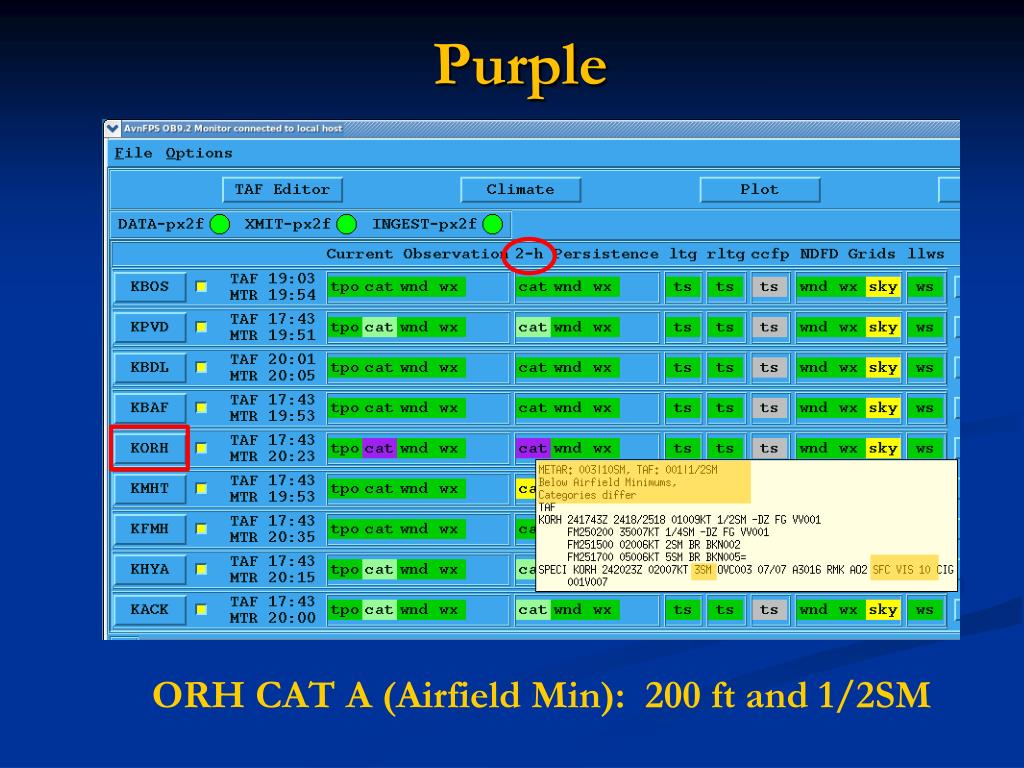Click the Plot button
The width and height of the screenshot is (1024, 768).
pos(759,189)
